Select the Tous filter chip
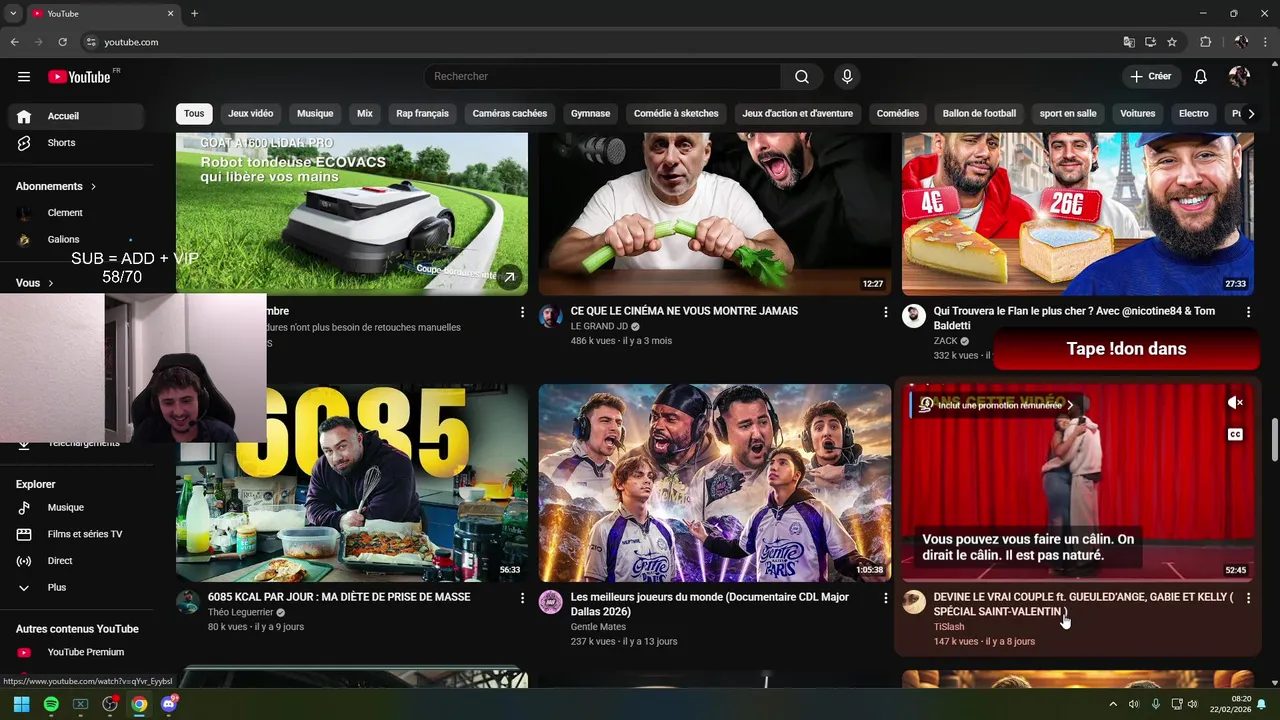The image size is (1280, 720). [x=194, y=114]
